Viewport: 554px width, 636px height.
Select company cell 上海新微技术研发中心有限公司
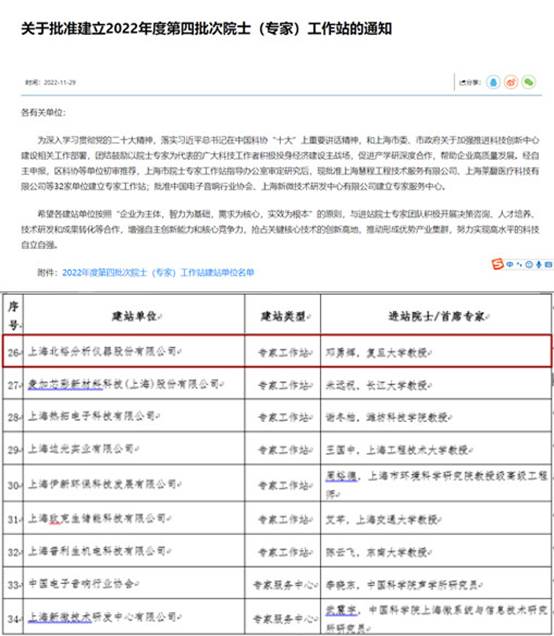pos(134,617)
